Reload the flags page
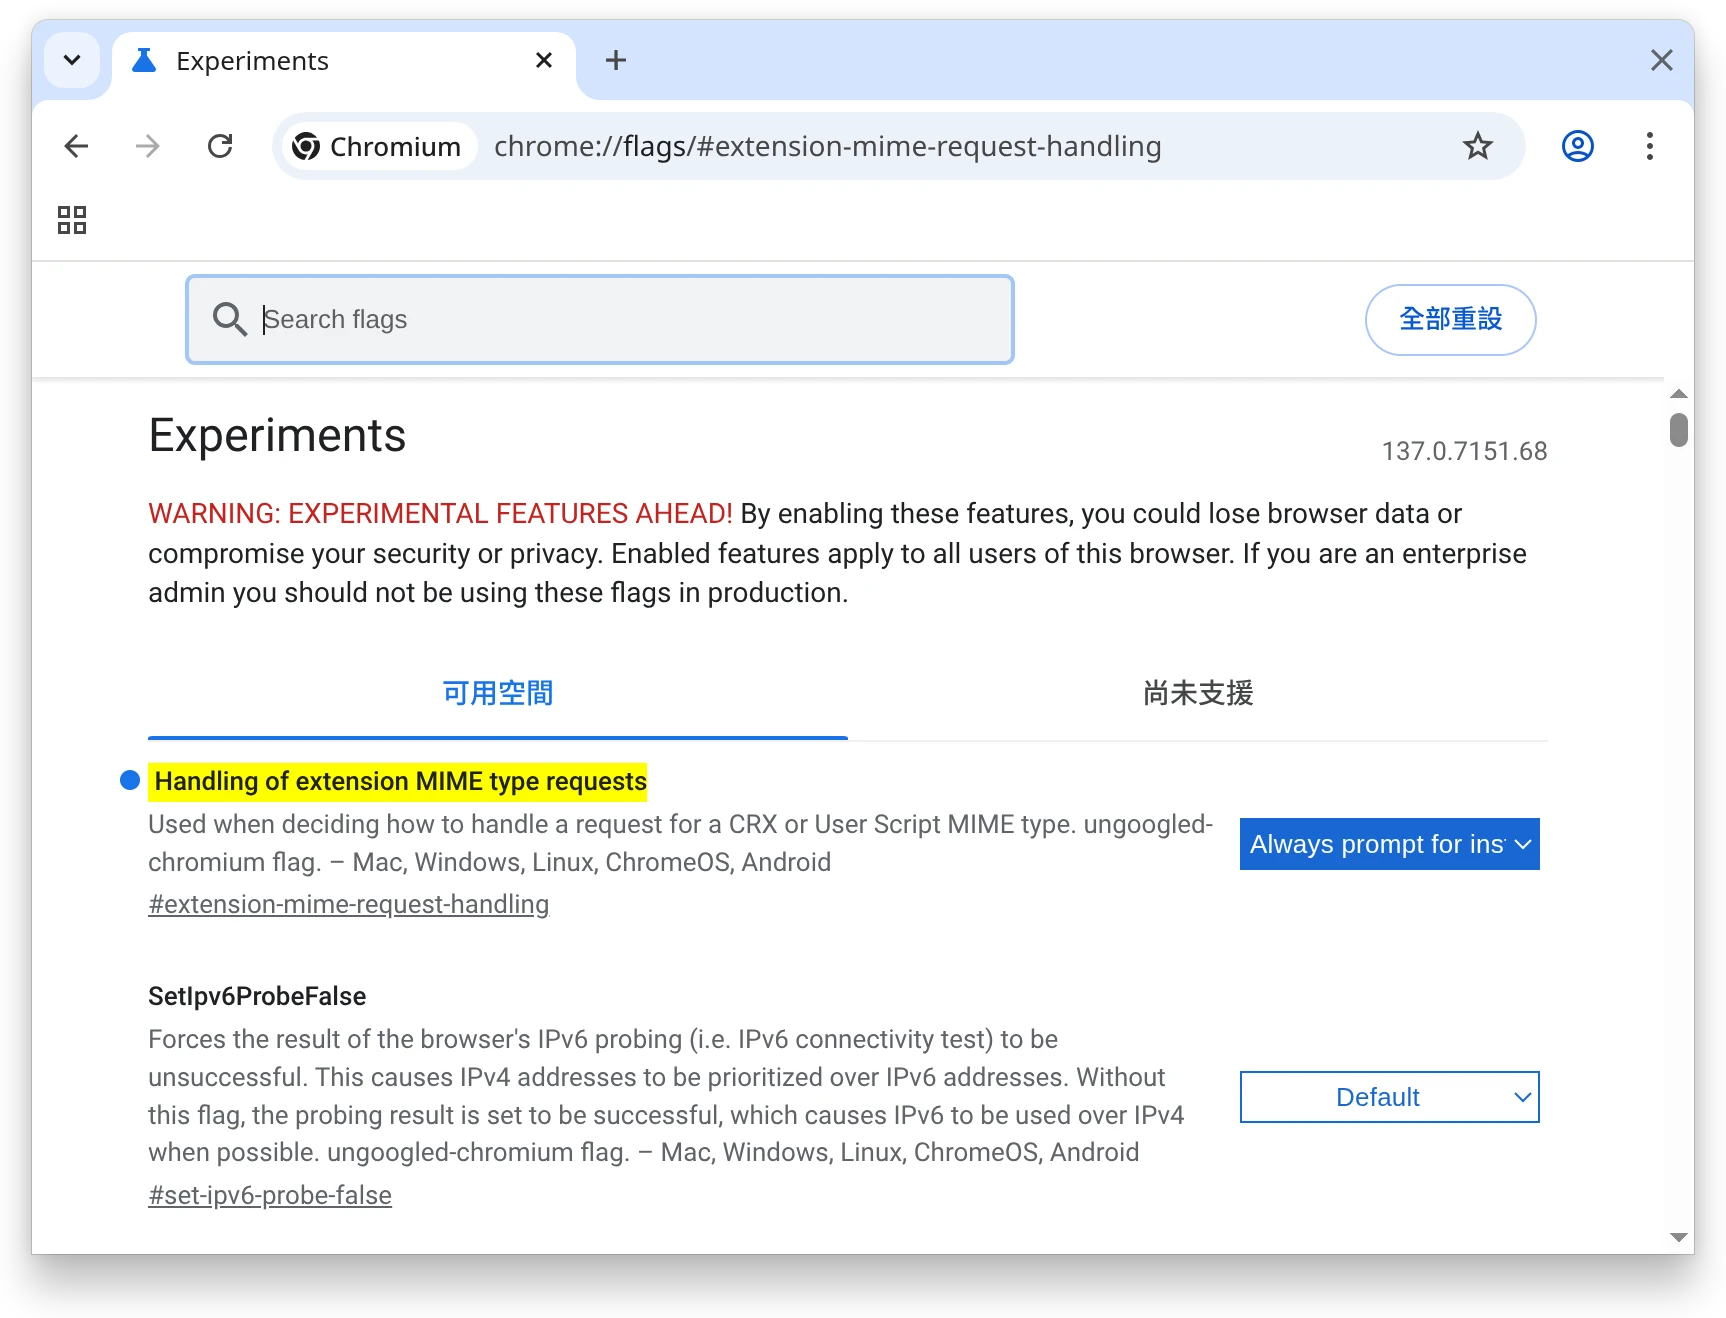Image resolution: width=1726 pixels, height=1318 pixels. [x=220, y=147]
